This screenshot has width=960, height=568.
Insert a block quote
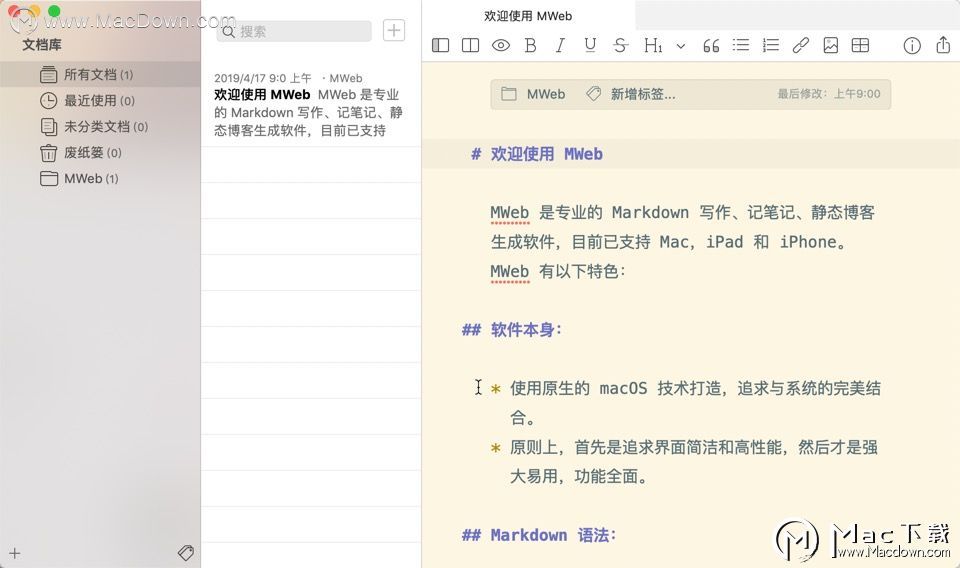click(711, 45)
